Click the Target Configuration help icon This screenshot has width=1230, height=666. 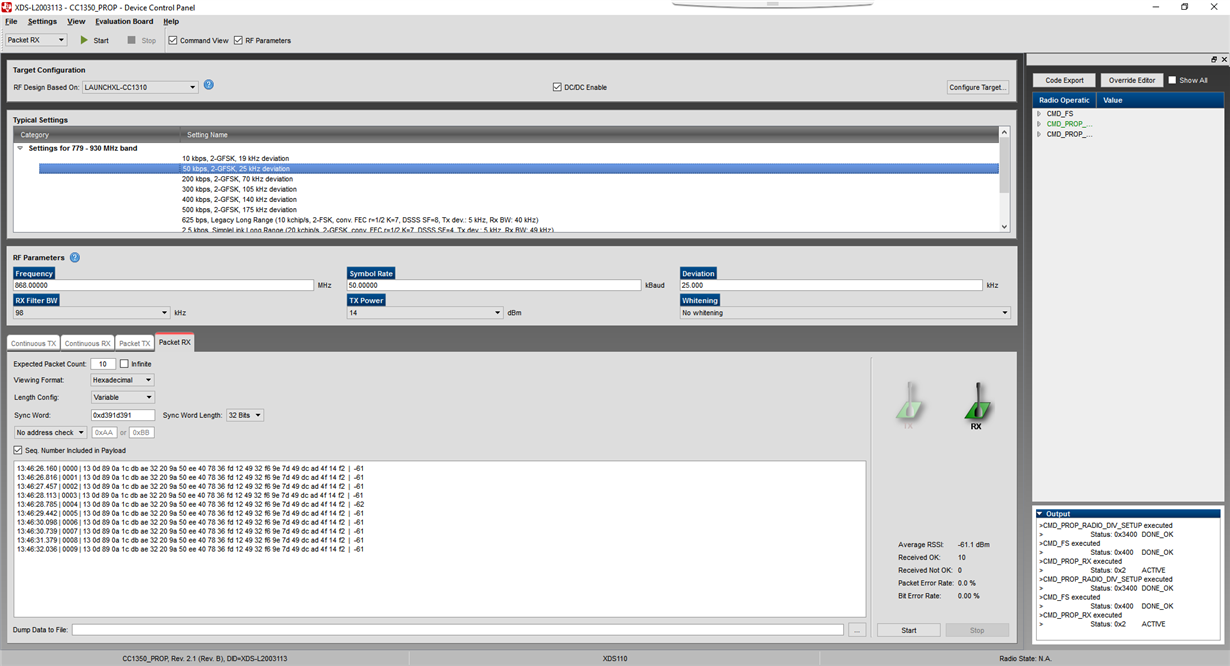pos(209,85)
